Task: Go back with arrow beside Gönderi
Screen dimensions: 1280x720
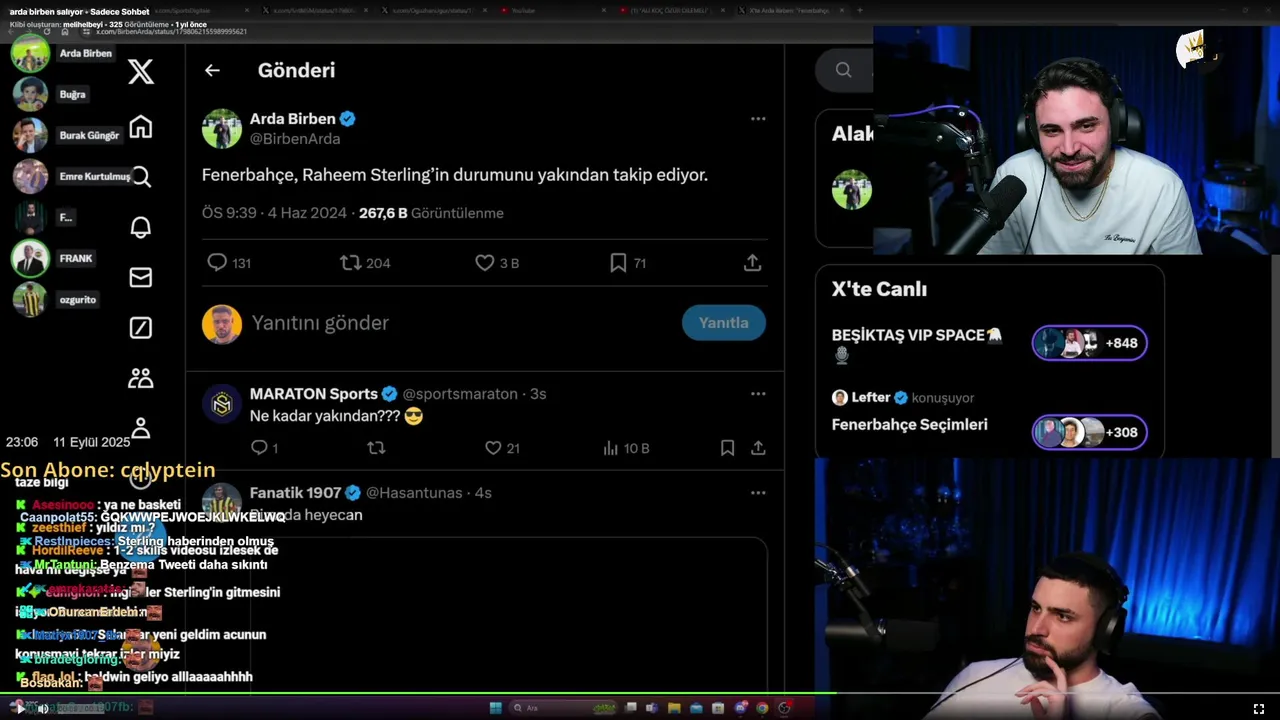Action: 212,70
